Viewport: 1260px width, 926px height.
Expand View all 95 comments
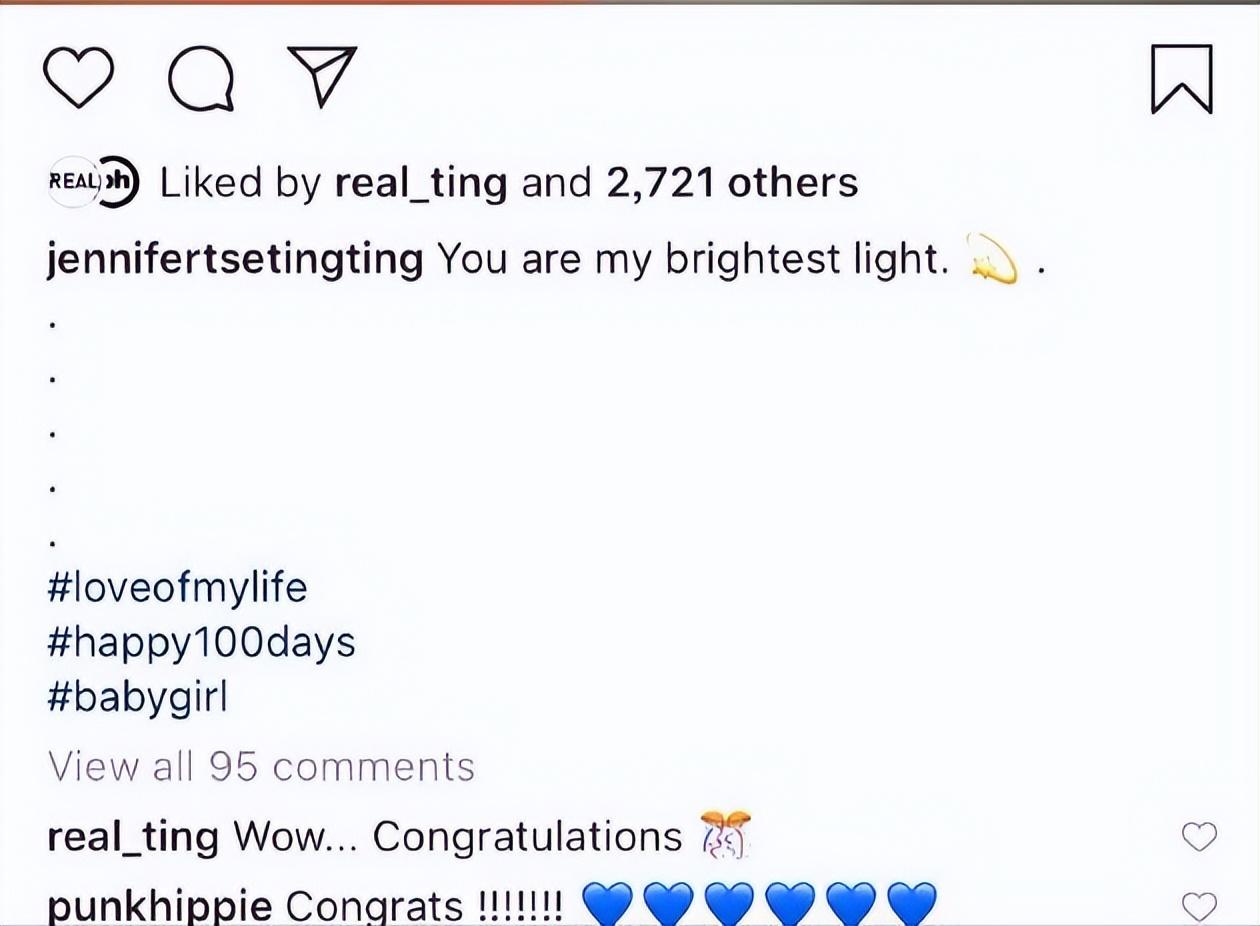[x=261, y=767]
